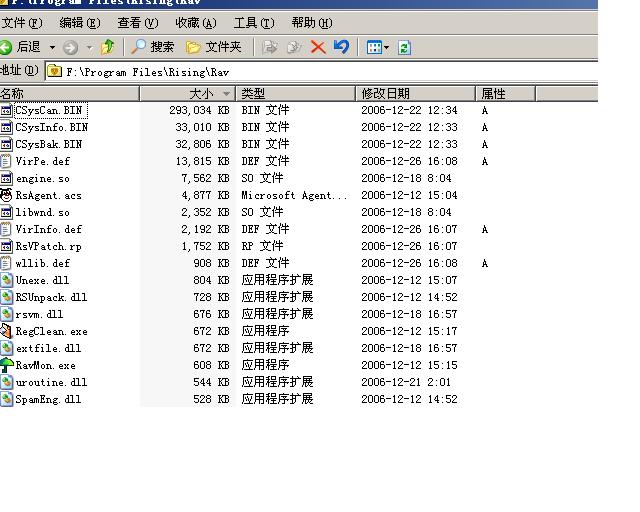Screen dimensions: 640x512
Task: Select the libwnd.so file icon
Action: tap(6, 212)
